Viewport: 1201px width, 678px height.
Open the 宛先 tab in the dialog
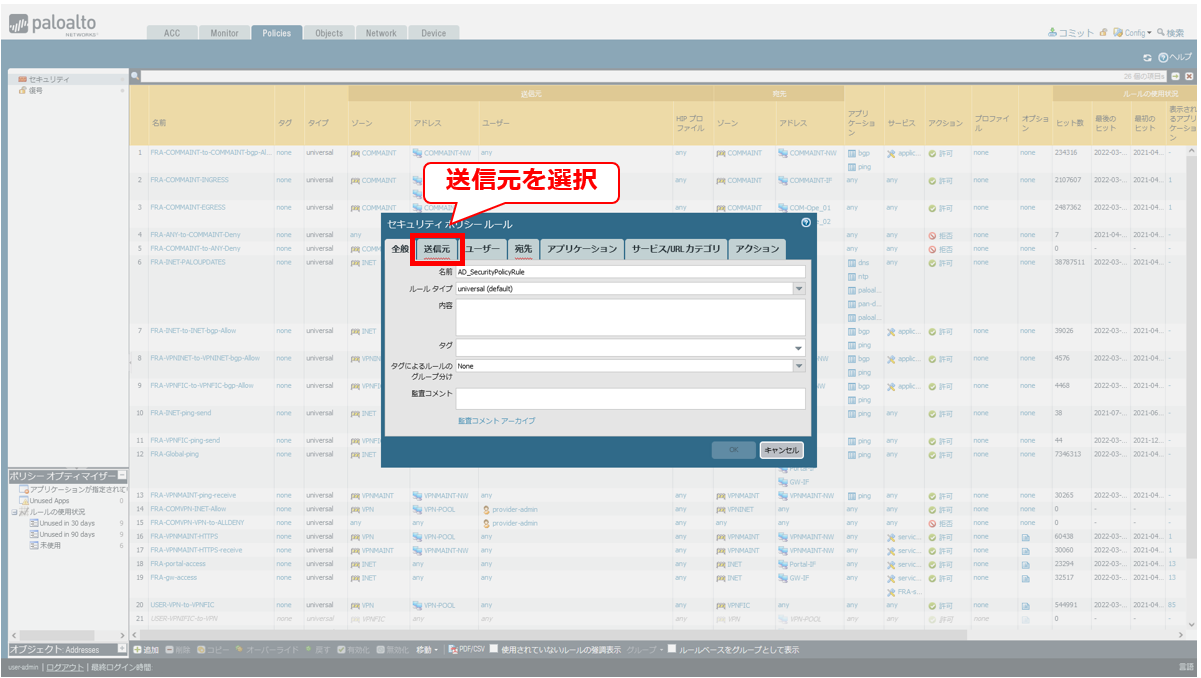pyautogui.click(x=524, y=248)
